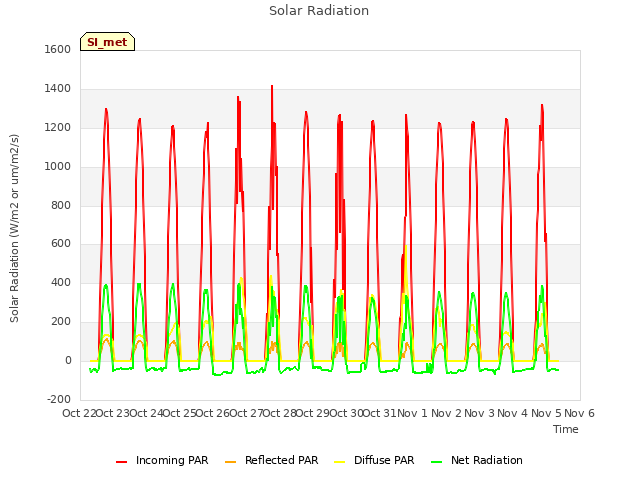Click the 1000 y-axis tick label
The image size is (640, 480).
pos(58,166)
